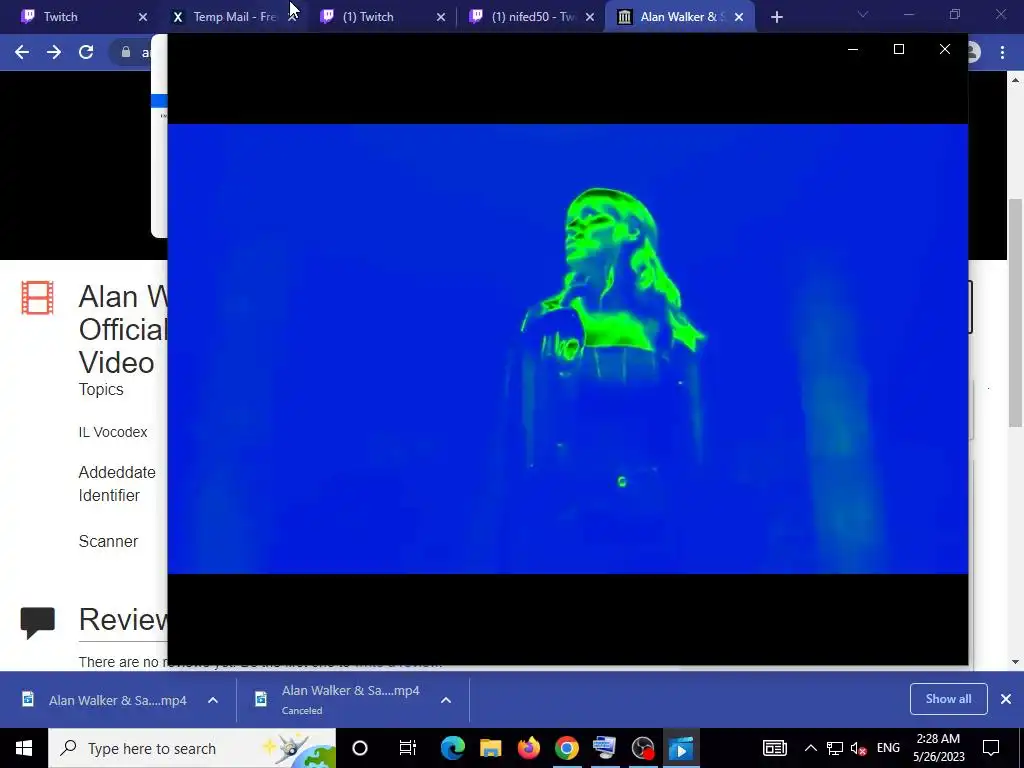This screenshot has height=768, width=1024.
Task: Click the page scrollbar down arrow
Action: tap(1016, 662)
